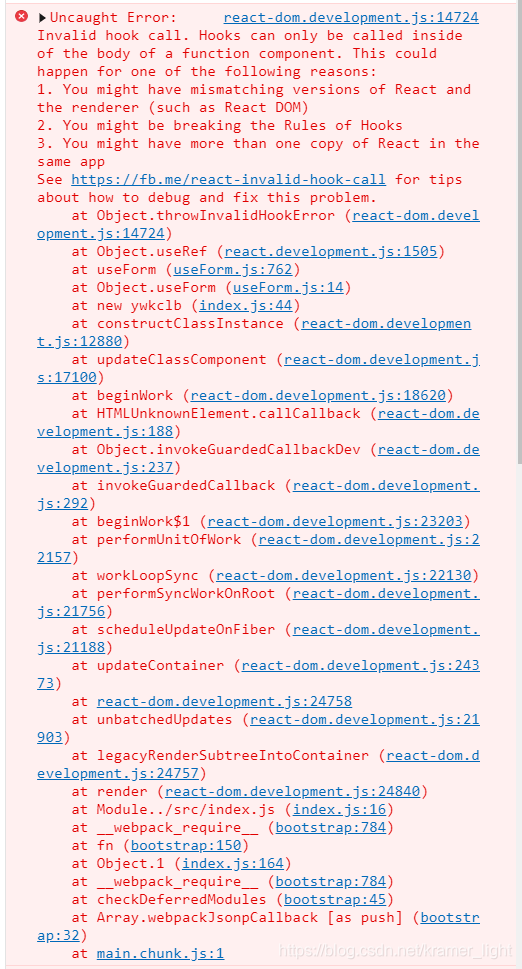
Task: Open react-dom link after updateClassComponent
Action: tap(382, 359)
